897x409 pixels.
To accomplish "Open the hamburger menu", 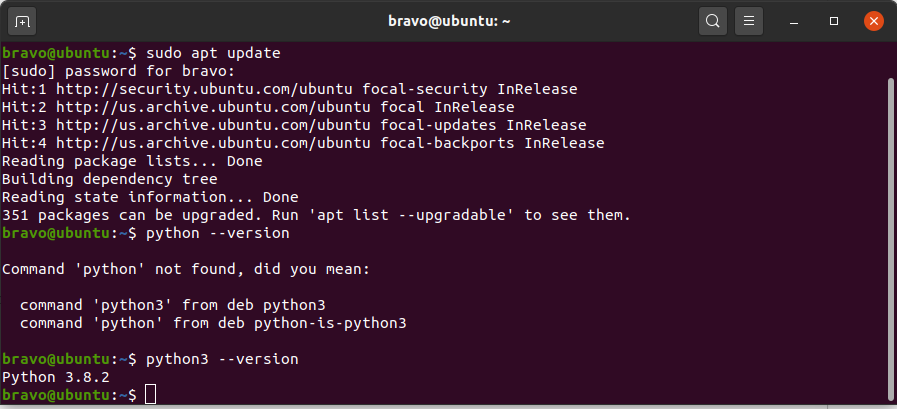I will (x=748, y=22).
